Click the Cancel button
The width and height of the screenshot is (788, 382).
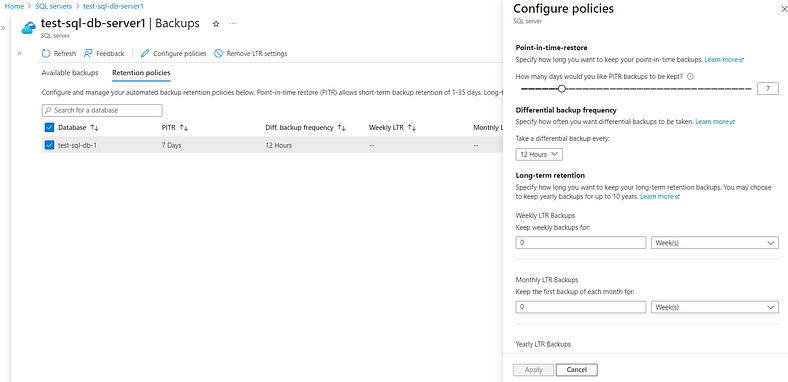click(x=577, y=370)
